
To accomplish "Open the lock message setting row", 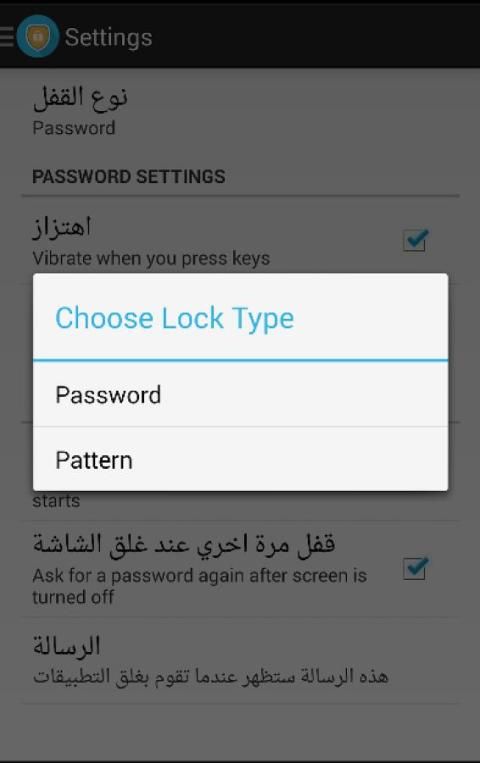I will (240, 661).
